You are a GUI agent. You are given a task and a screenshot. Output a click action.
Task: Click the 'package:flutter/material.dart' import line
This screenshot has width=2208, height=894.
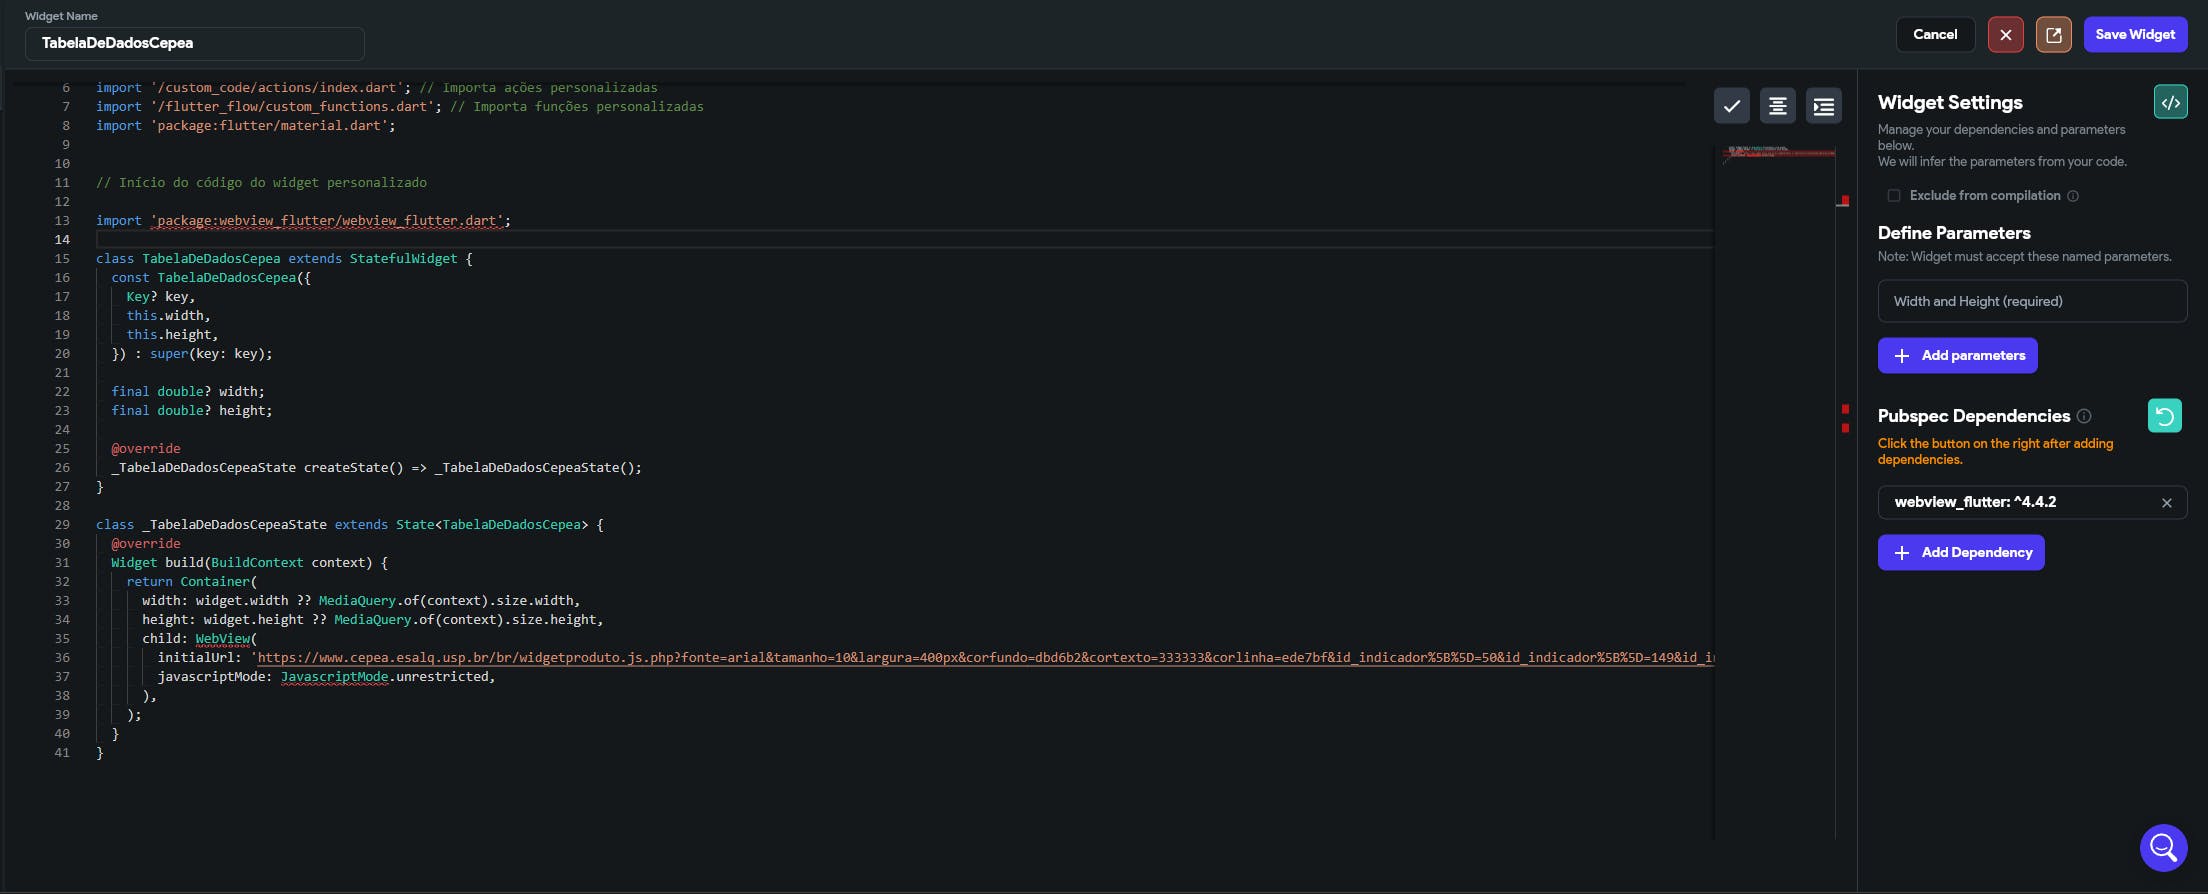246,125
